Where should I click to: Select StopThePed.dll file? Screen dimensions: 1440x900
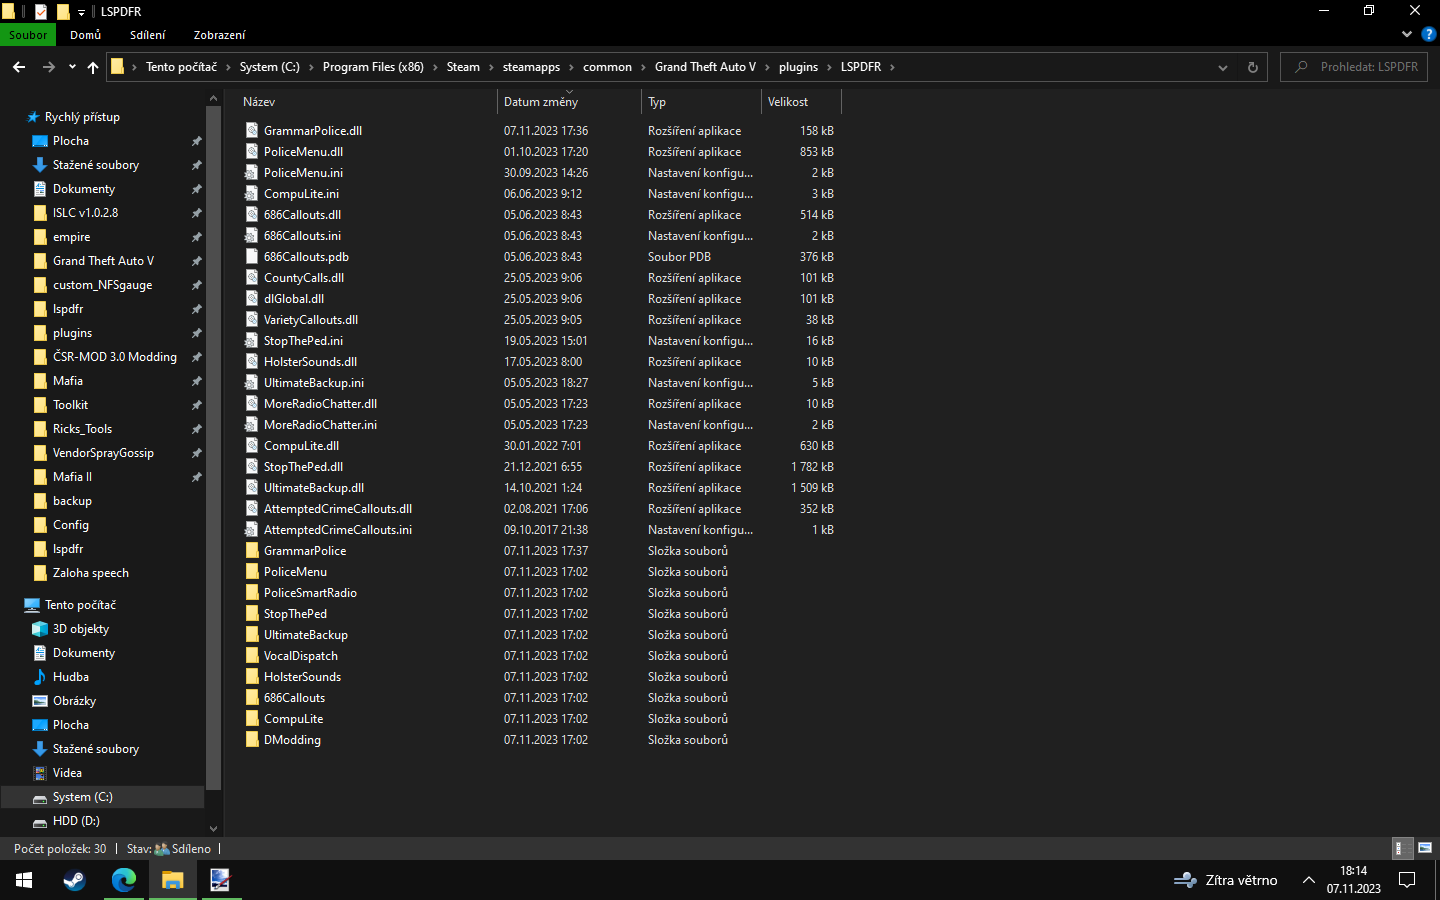(303, 467)
